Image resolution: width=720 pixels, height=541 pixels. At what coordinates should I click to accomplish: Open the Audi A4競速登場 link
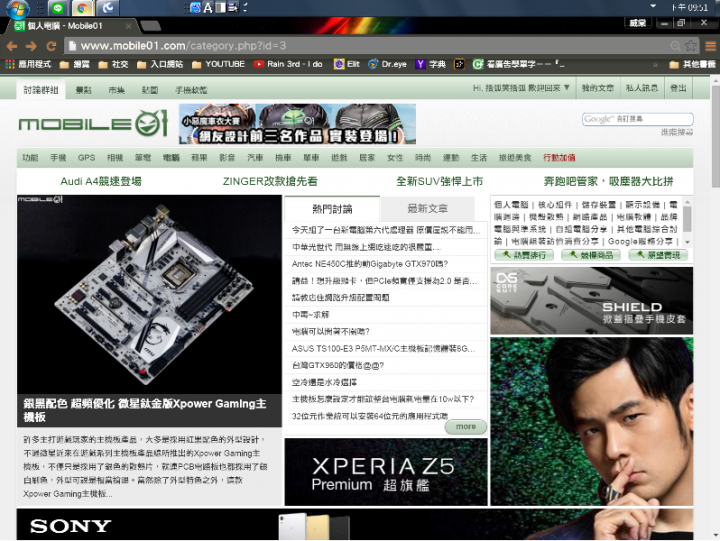coord(101,181)
